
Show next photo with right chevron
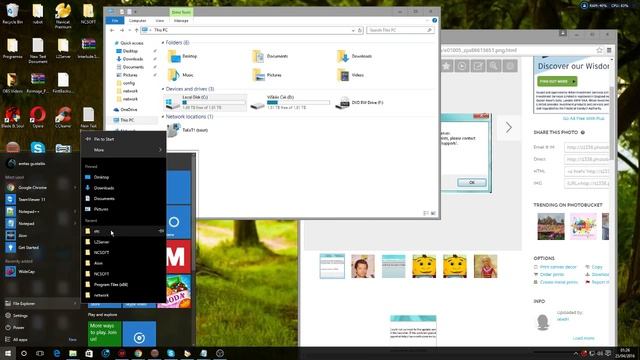tap(509, 127)
